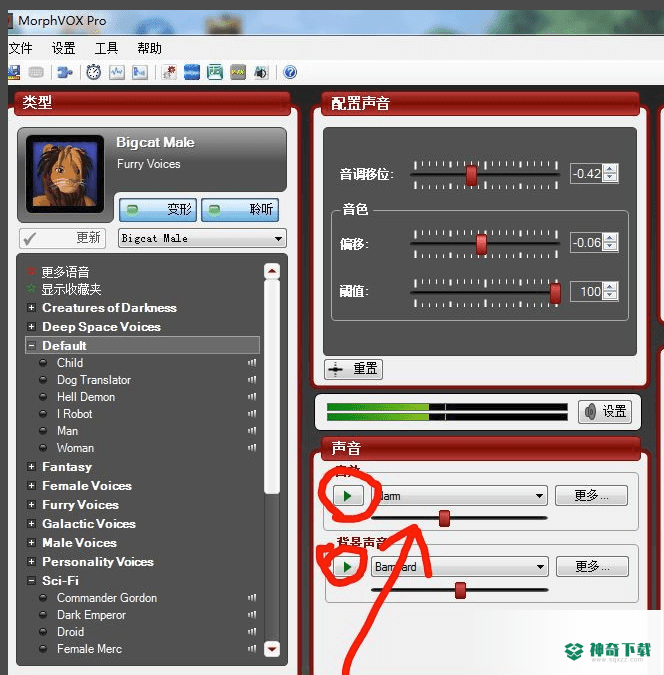
Task: Open the Barnyard background sound dropdown
Action: (459, 567)
